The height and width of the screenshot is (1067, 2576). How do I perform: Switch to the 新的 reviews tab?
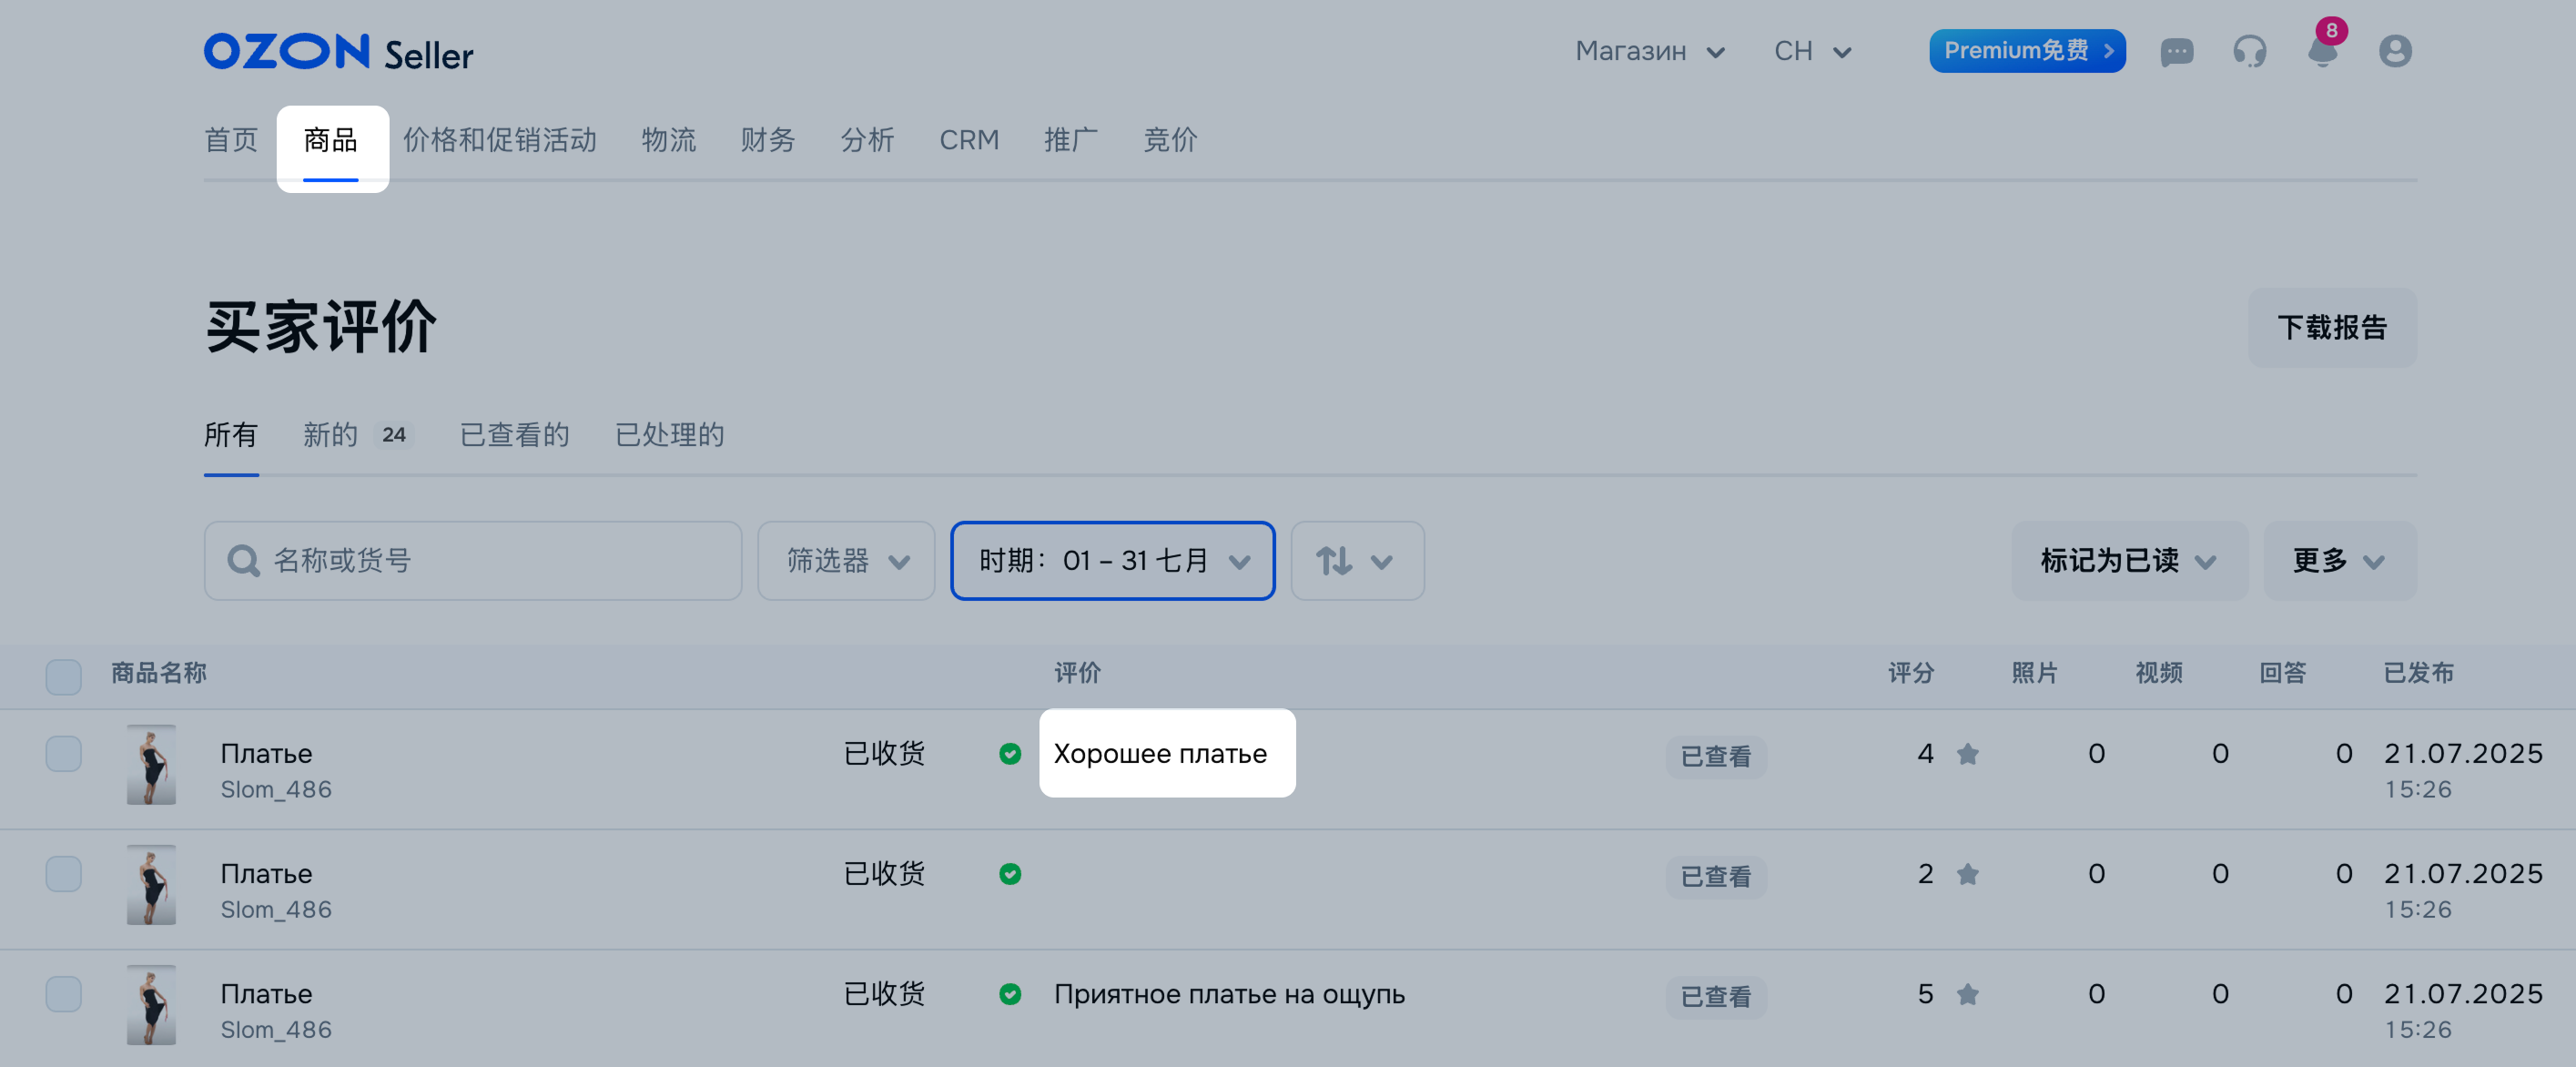click(357, 435)
